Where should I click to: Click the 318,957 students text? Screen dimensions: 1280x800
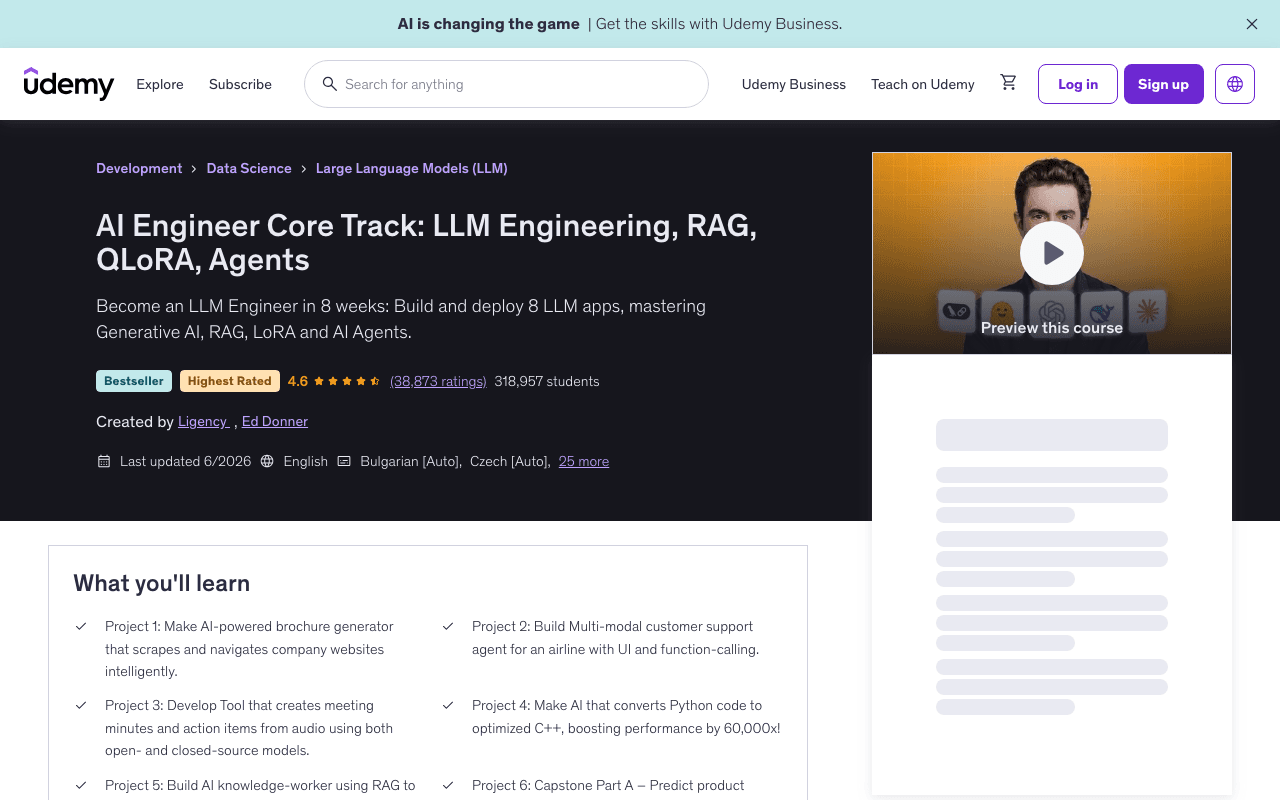pyautogui.click(x=547, y=381)
